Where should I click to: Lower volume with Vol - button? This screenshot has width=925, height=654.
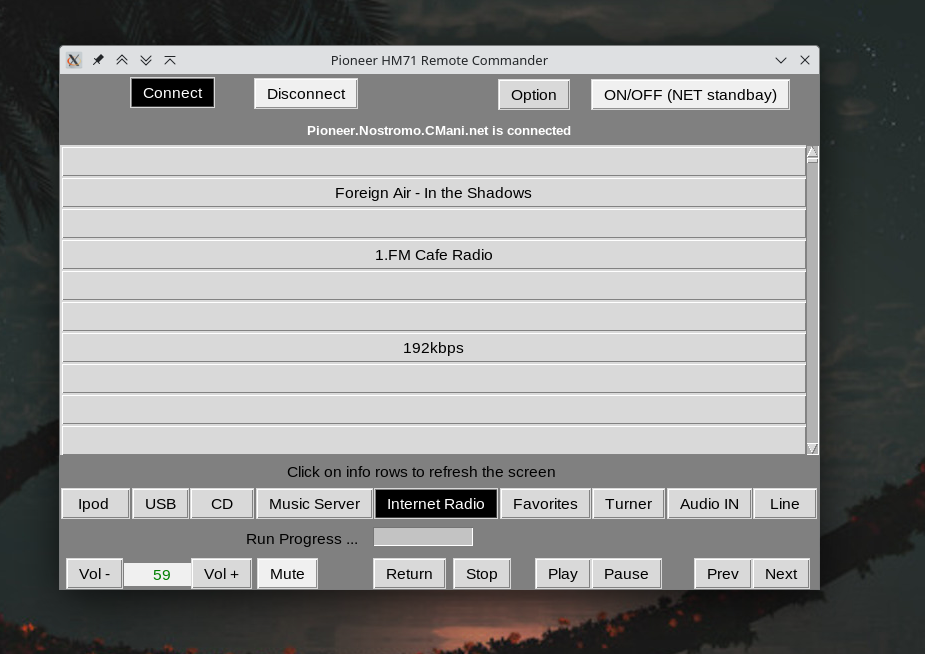tap(94, 574)
